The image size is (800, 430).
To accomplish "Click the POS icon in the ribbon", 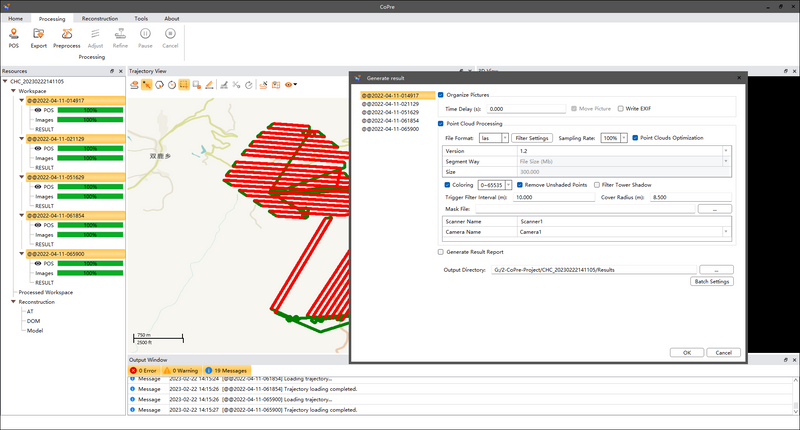I will coord(14,35).
